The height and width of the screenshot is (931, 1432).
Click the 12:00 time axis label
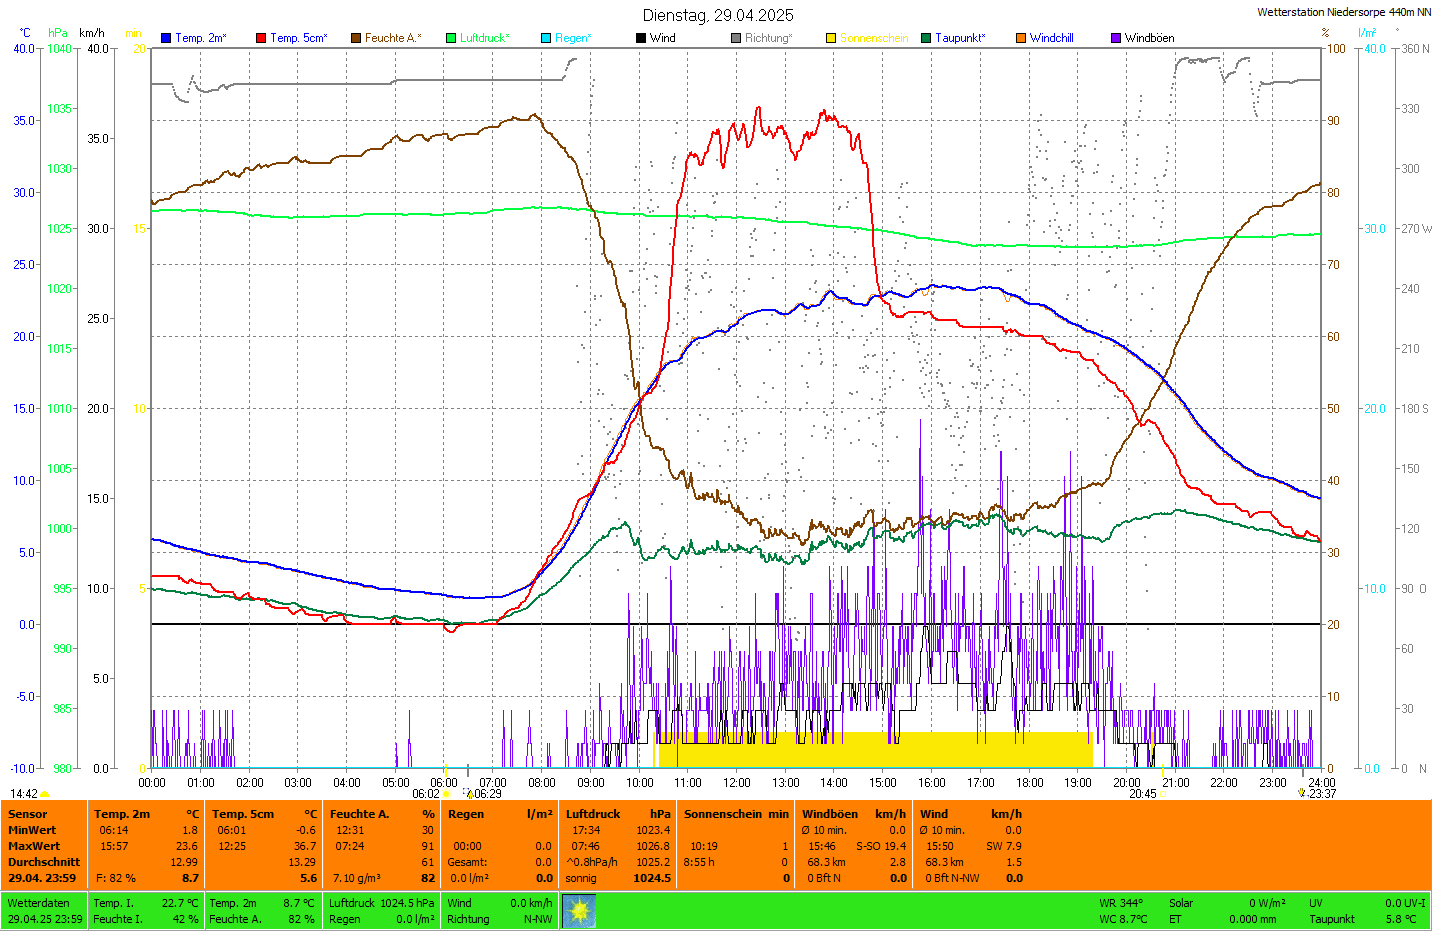tap(737, 783)
